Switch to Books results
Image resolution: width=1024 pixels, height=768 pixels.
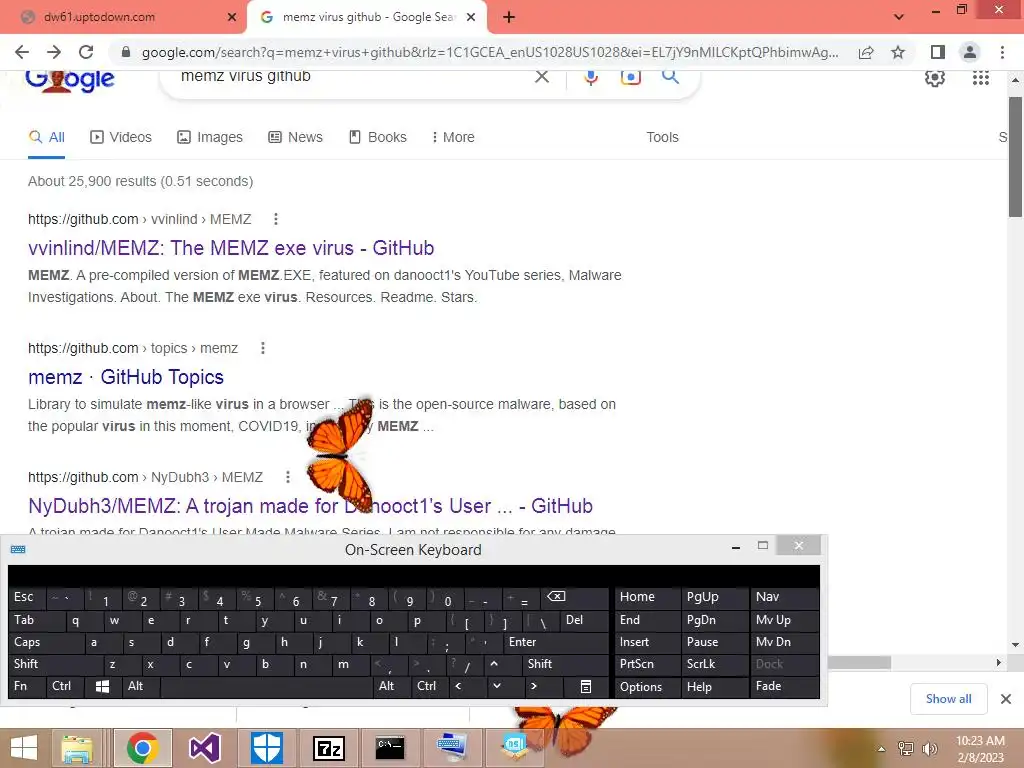coord(377,137)
